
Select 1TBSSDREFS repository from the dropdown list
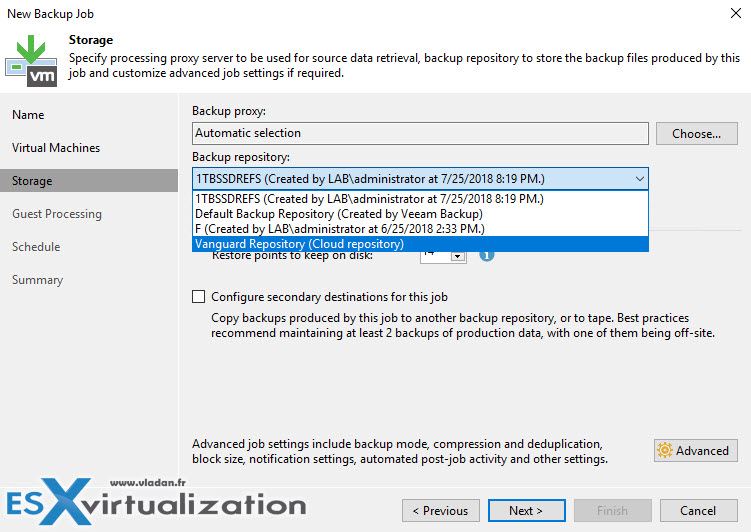point(420,199)
